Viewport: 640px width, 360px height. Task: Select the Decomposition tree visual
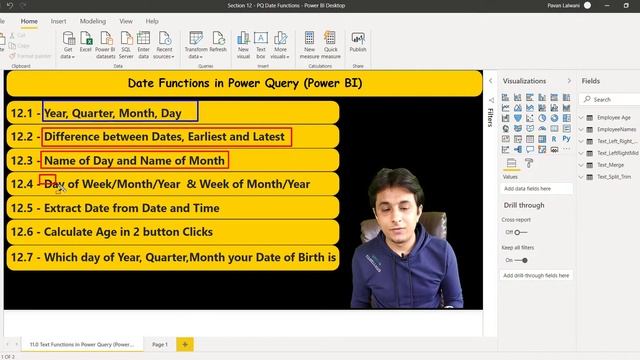tap(518, 149)
